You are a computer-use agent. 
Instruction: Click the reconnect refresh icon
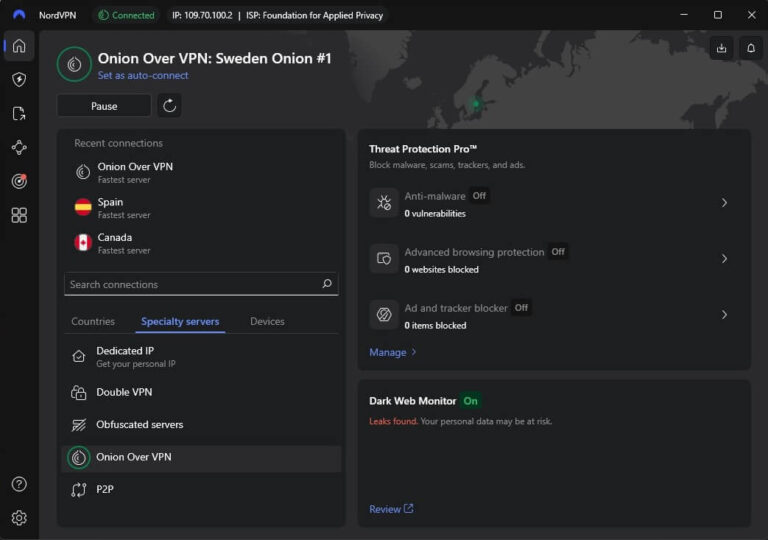(169, 105)
